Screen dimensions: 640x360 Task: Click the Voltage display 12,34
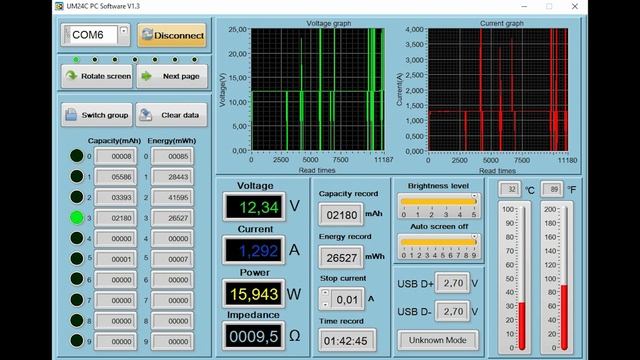point(254,207)
